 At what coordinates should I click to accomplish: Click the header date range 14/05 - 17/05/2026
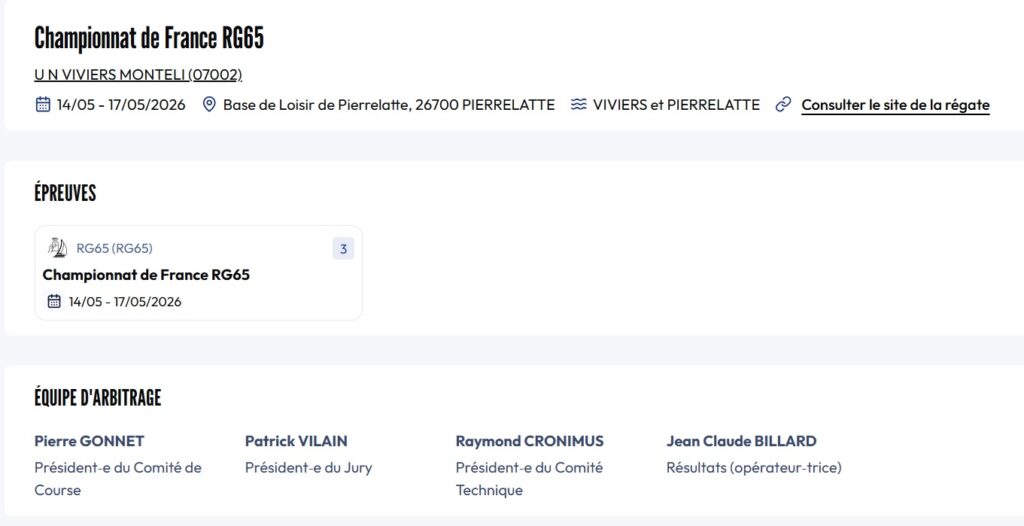click(121, 105)
